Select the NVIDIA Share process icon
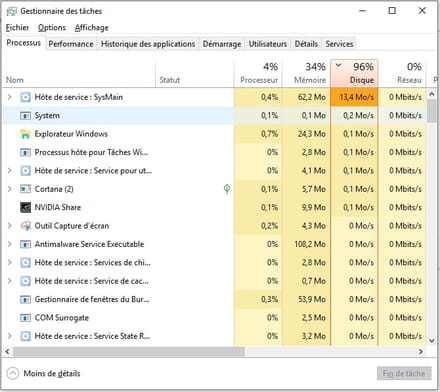Screen dimensions: 440x392 (x=25, y=207)
